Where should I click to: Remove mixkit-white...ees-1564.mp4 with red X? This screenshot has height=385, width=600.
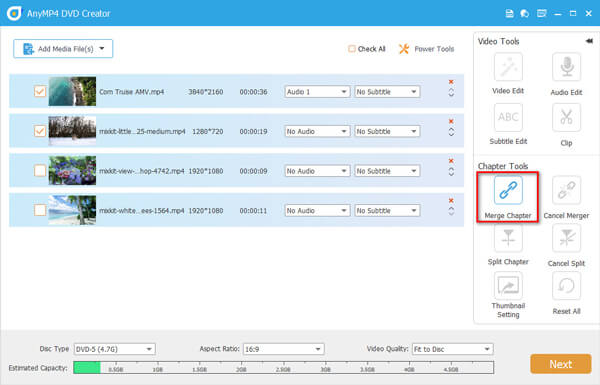pos(451,201)
